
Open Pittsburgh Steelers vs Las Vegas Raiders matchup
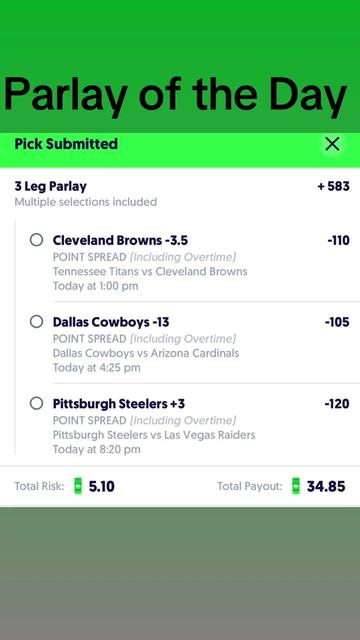point(154,435)
